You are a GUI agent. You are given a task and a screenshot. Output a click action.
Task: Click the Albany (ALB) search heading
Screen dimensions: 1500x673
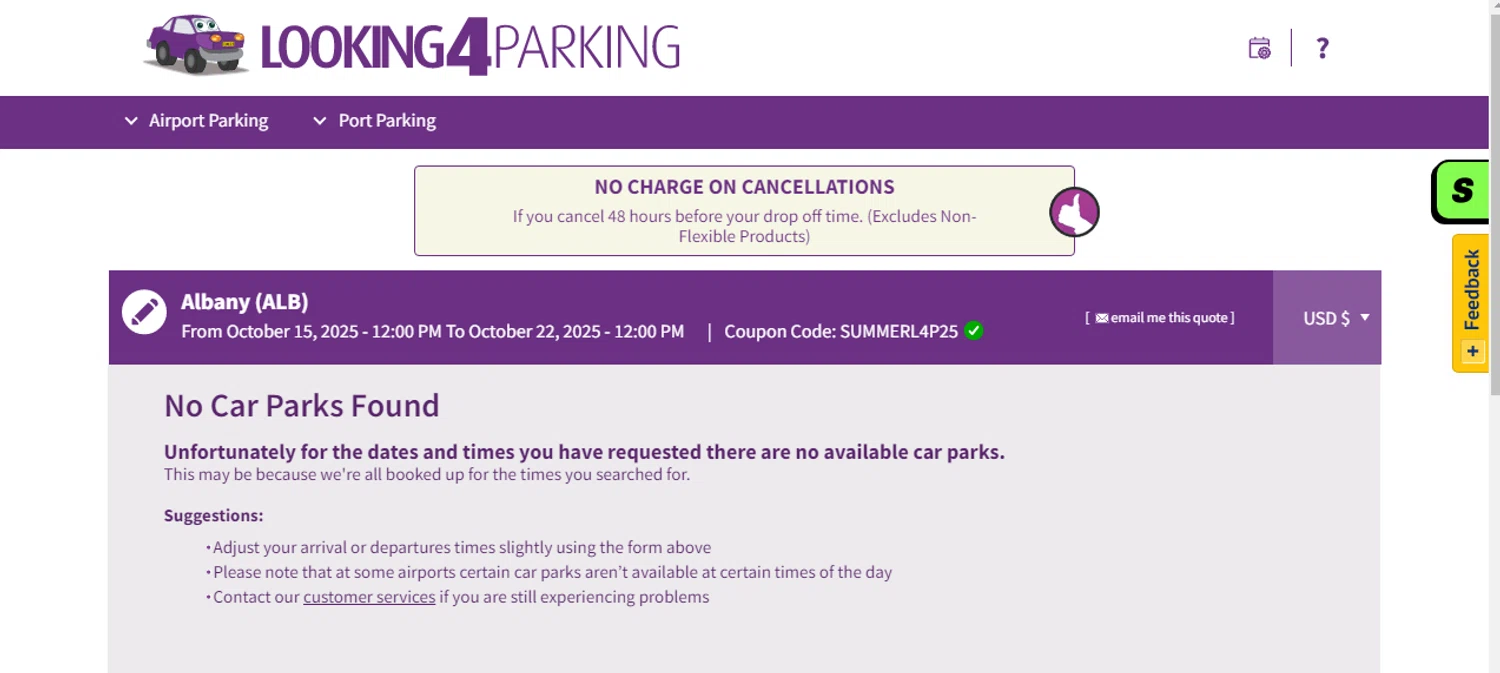click(245, 302)
